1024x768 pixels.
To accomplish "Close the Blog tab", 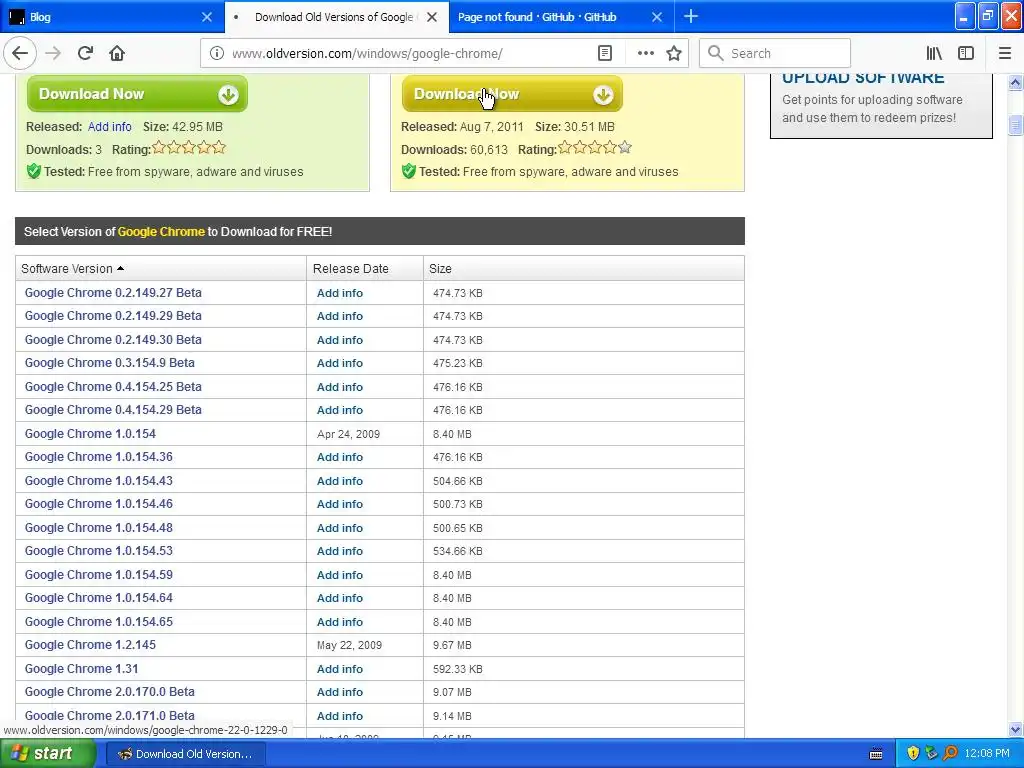I will (x=207, y=17).
